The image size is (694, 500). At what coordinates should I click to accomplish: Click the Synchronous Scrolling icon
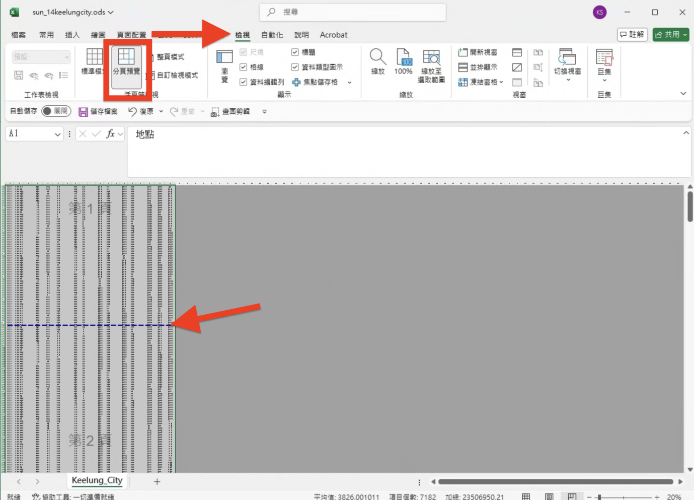coord(538,67)
